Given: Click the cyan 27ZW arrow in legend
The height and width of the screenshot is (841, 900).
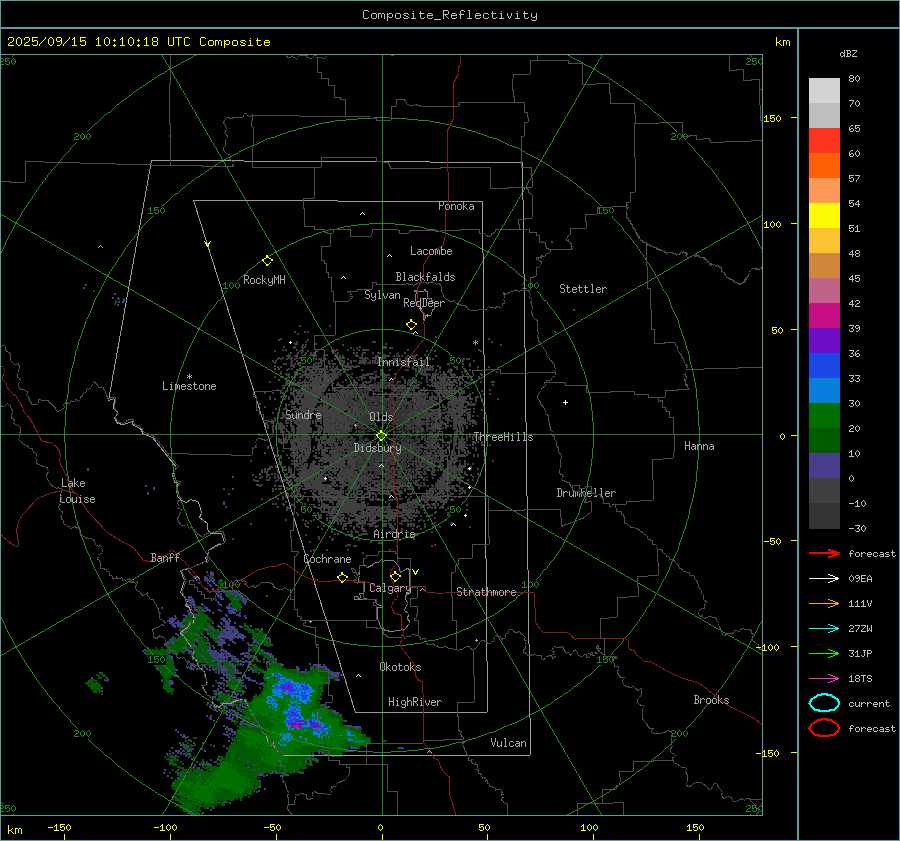Looking at the screenshot, I should pyautogui.click(x=824, y=629).
